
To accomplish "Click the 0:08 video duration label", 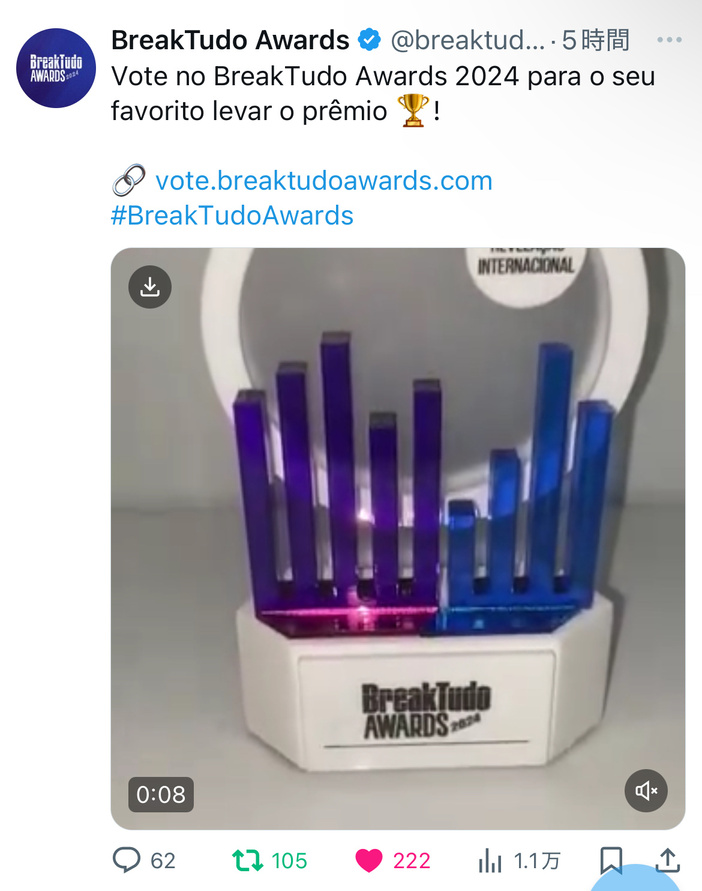I will [161, 794].
